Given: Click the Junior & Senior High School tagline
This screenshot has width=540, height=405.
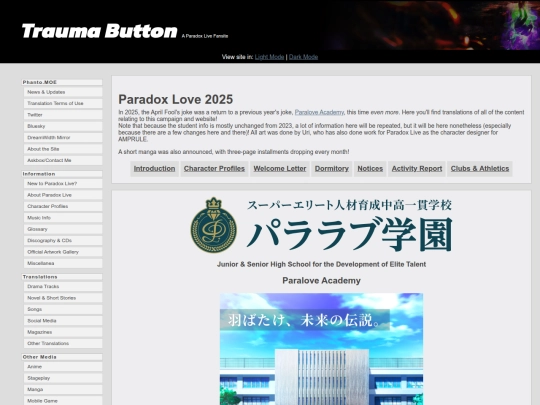Looking at the screenshot, I should (321, 264).
